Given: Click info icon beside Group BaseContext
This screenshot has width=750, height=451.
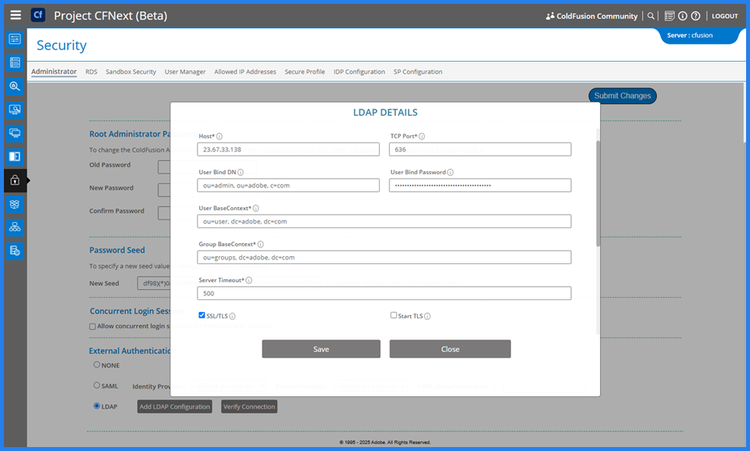Looking at the screenshot, I should pyautogui.click(x=261, y=244).
